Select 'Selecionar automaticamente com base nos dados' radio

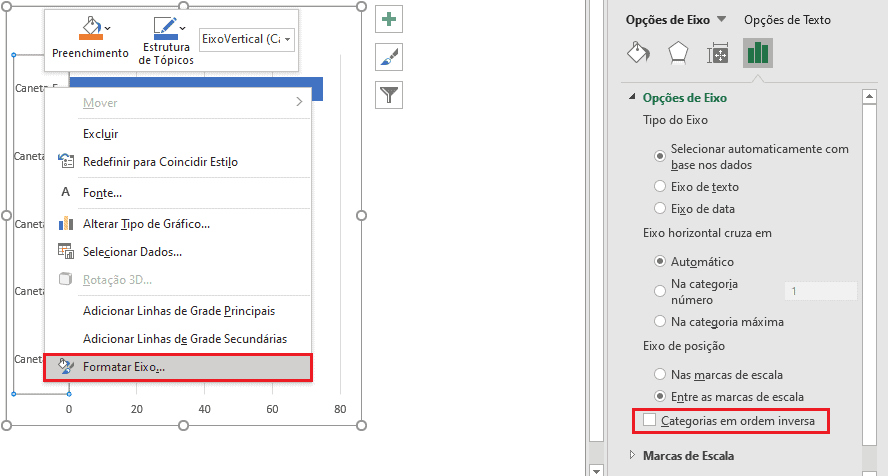coord(660,156)
